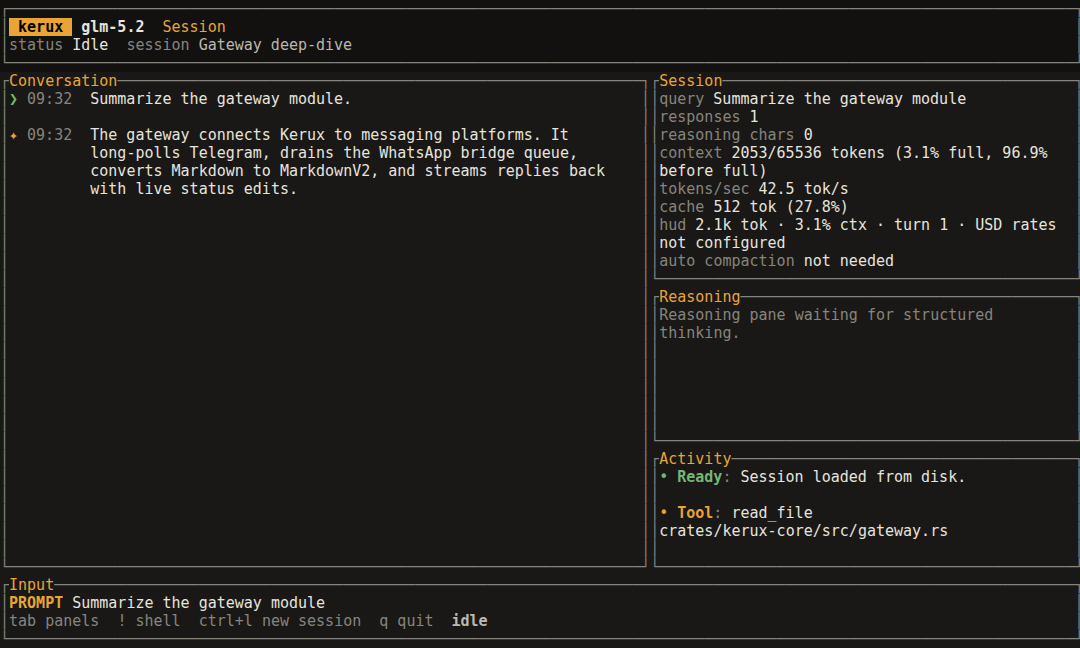1080x648 pixels.
Task: Click the 'responses 1' row
Action: [709, 116]
